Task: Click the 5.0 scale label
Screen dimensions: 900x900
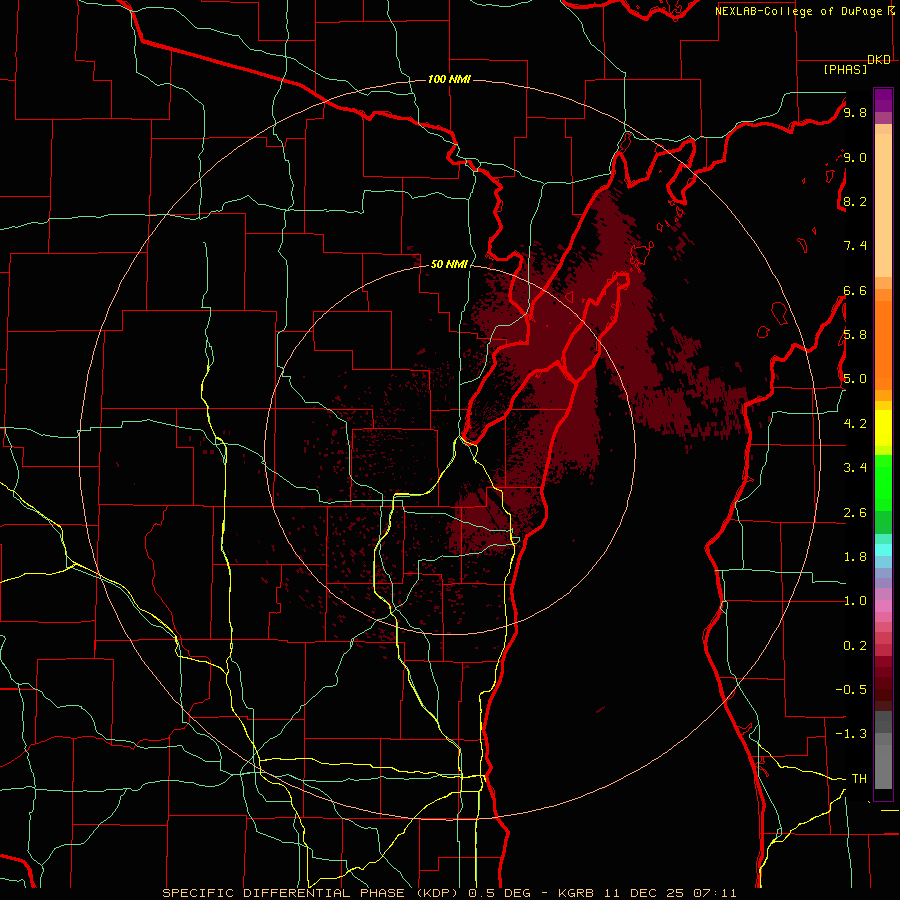Action: (855, 379)
